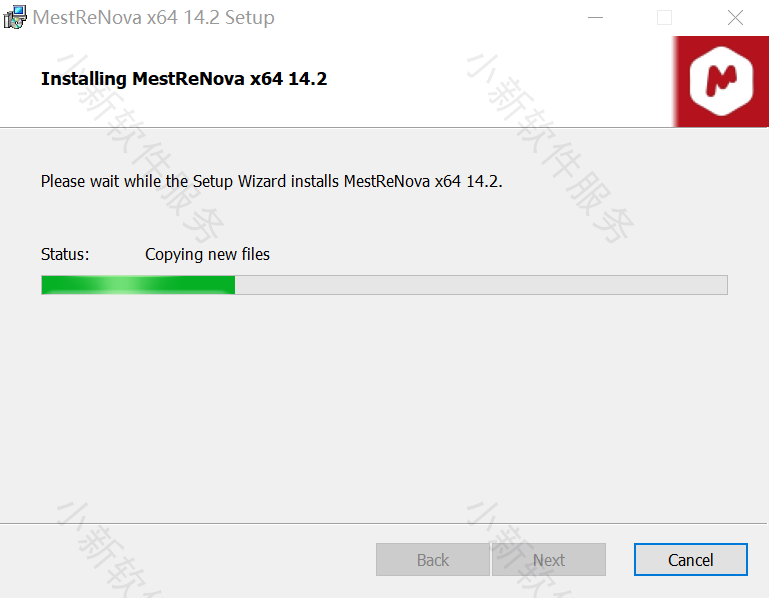Click the empty gray part of progress bar

(481, 285)
